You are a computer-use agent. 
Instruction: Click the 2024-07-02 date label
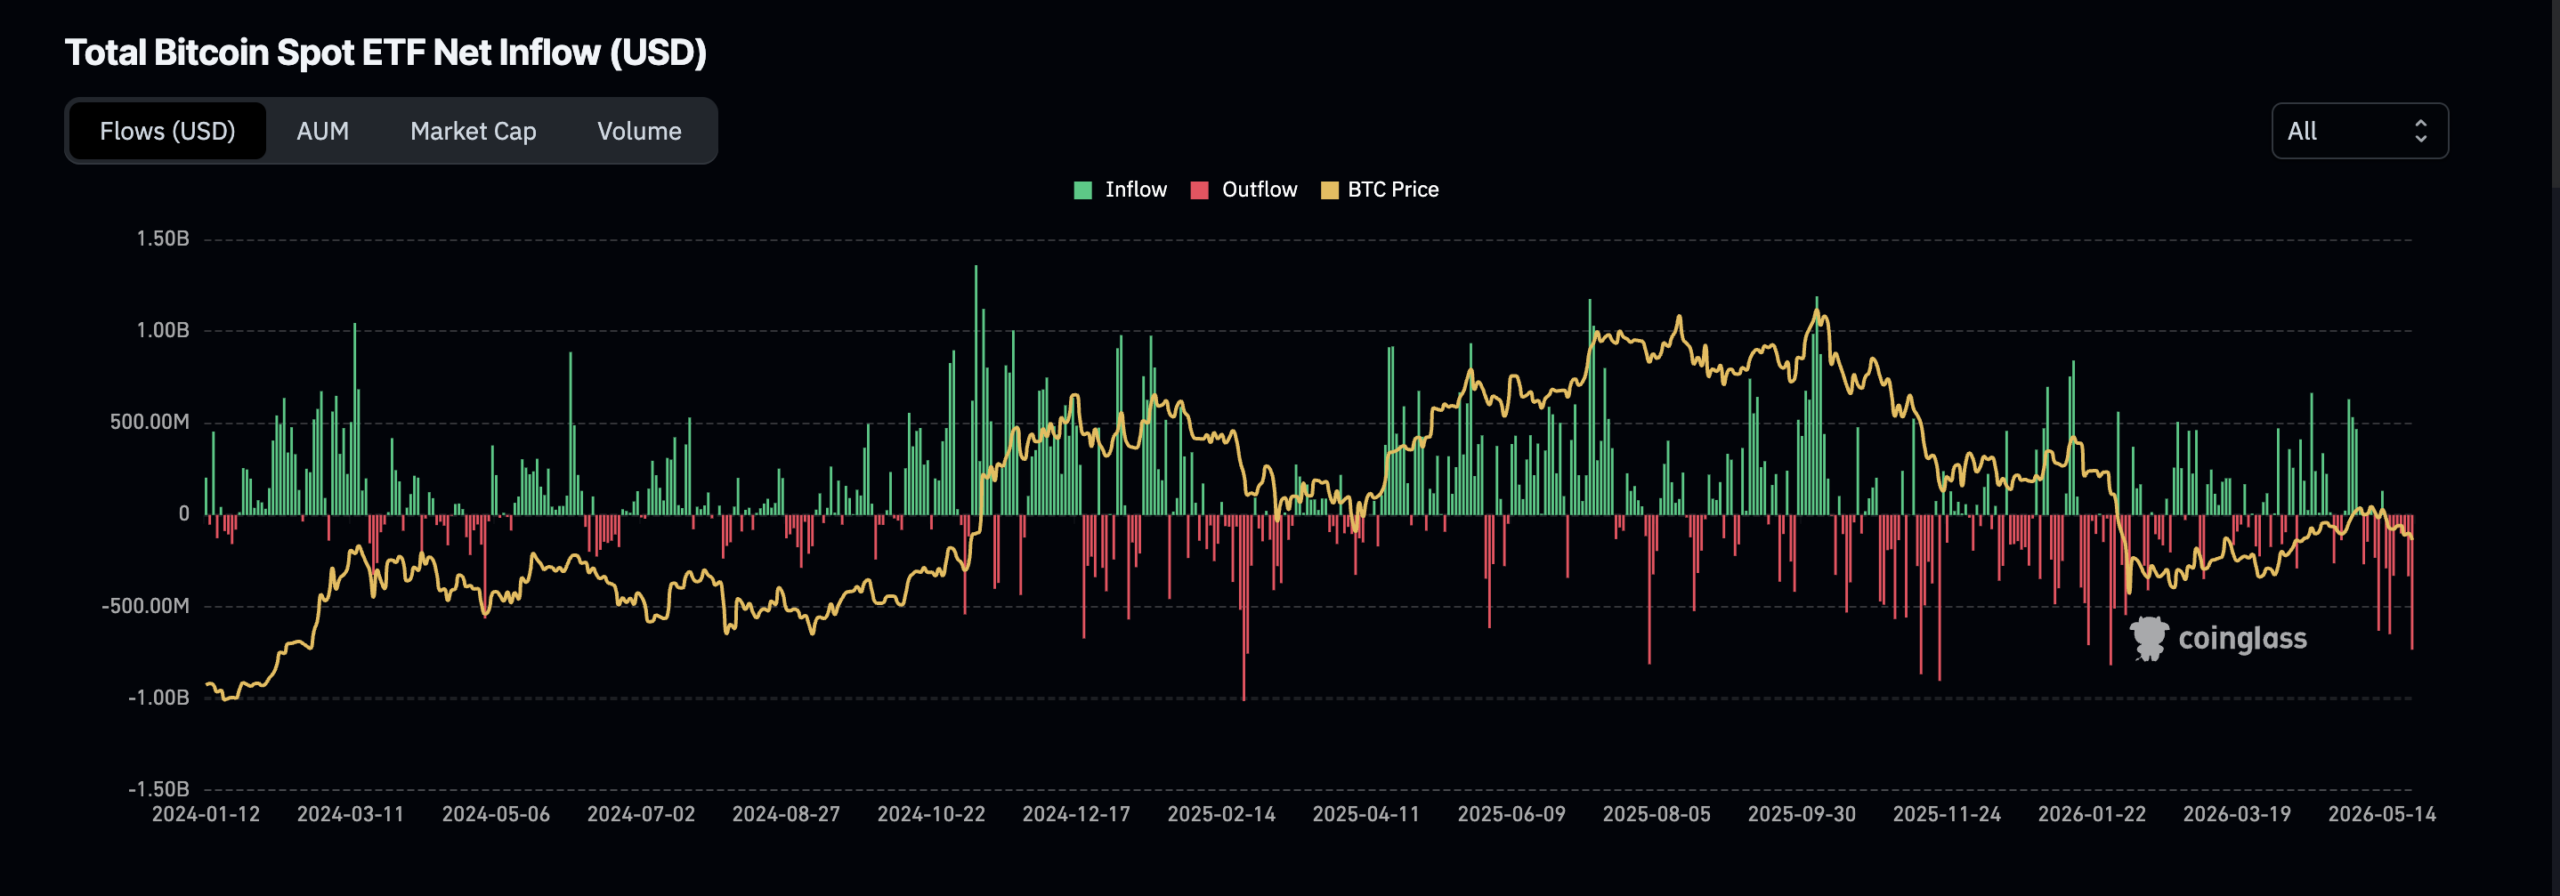[641, 815]
